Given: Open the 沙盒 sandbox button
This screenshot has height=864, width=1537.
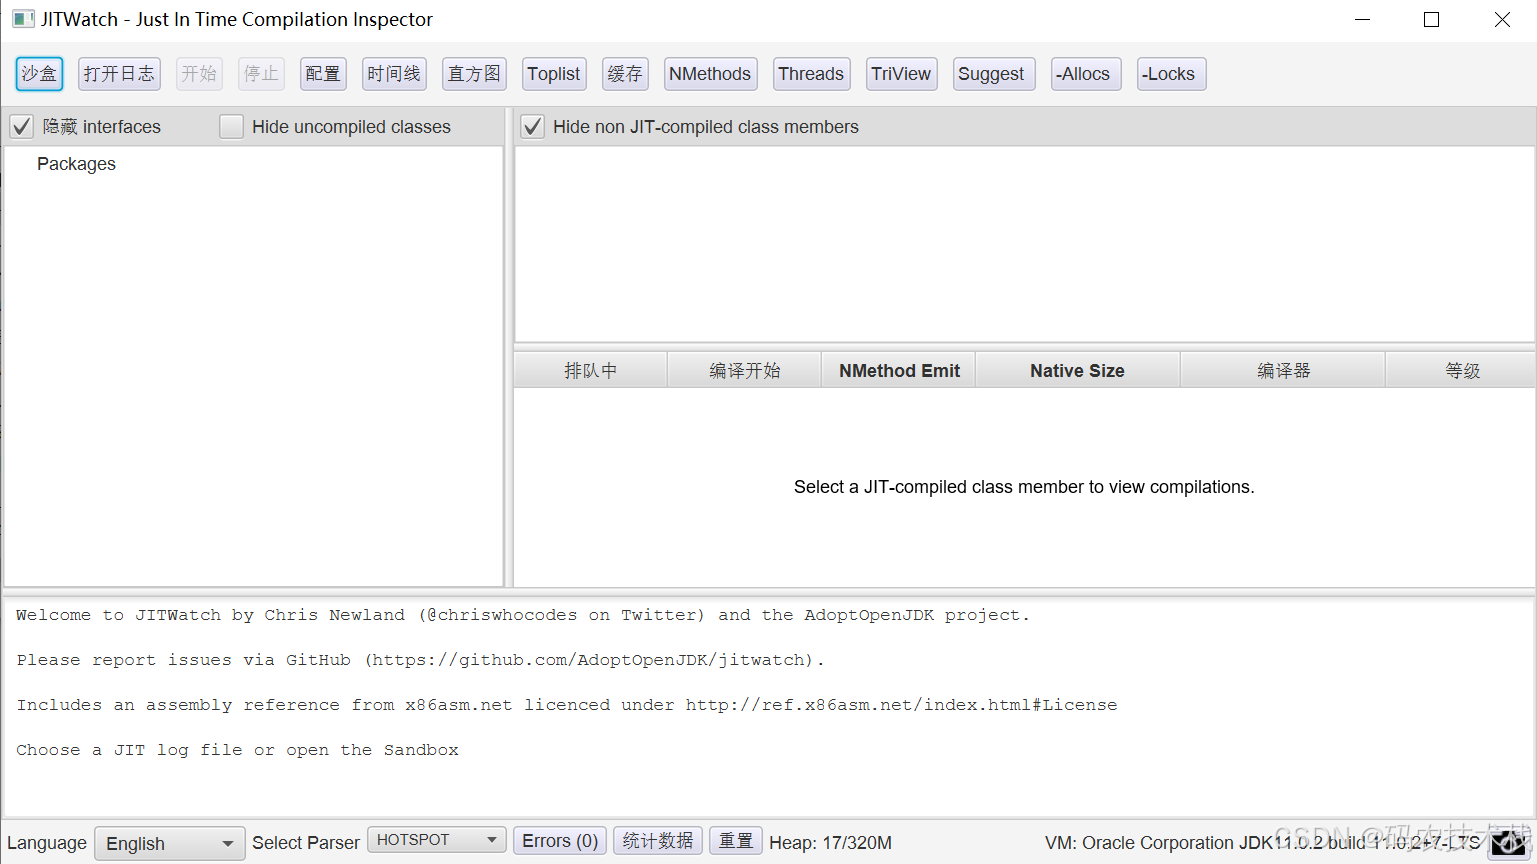Looking at the screenshot, I should (39, 74).
